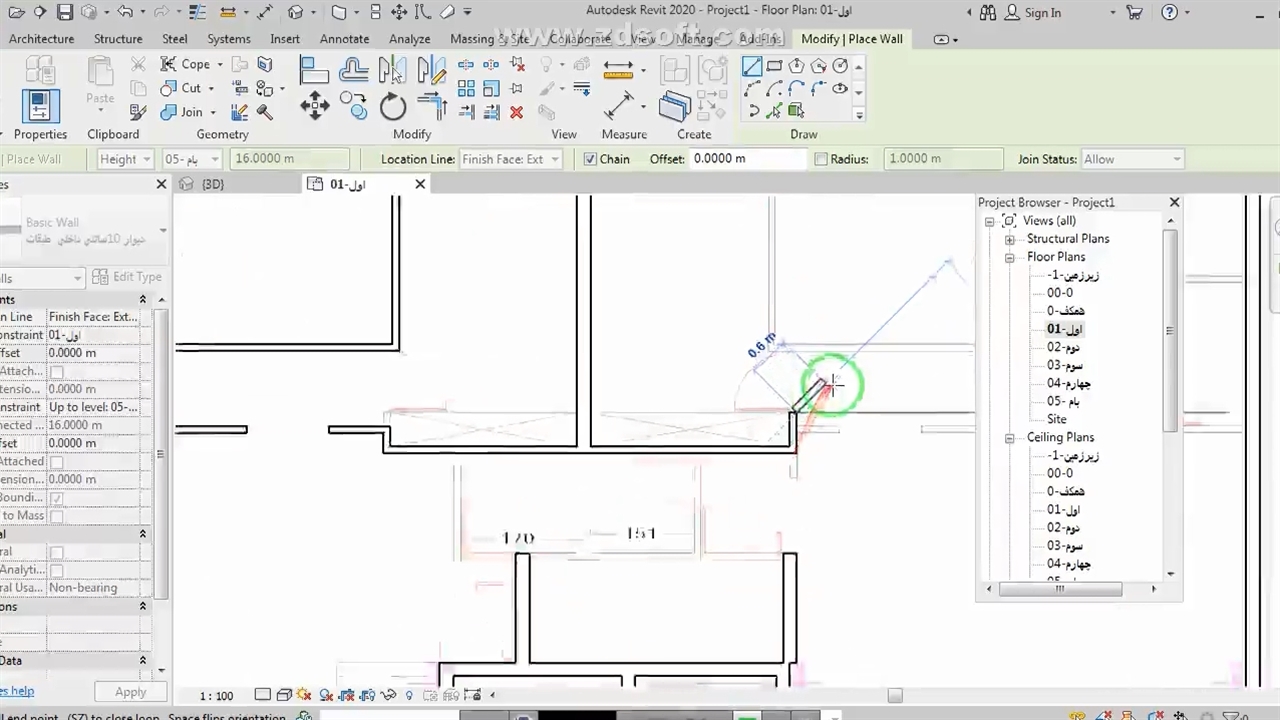This screenshot has height=720, width=1280.
Task: Uncheck the Chain checkbox
Action: (590, 159)
